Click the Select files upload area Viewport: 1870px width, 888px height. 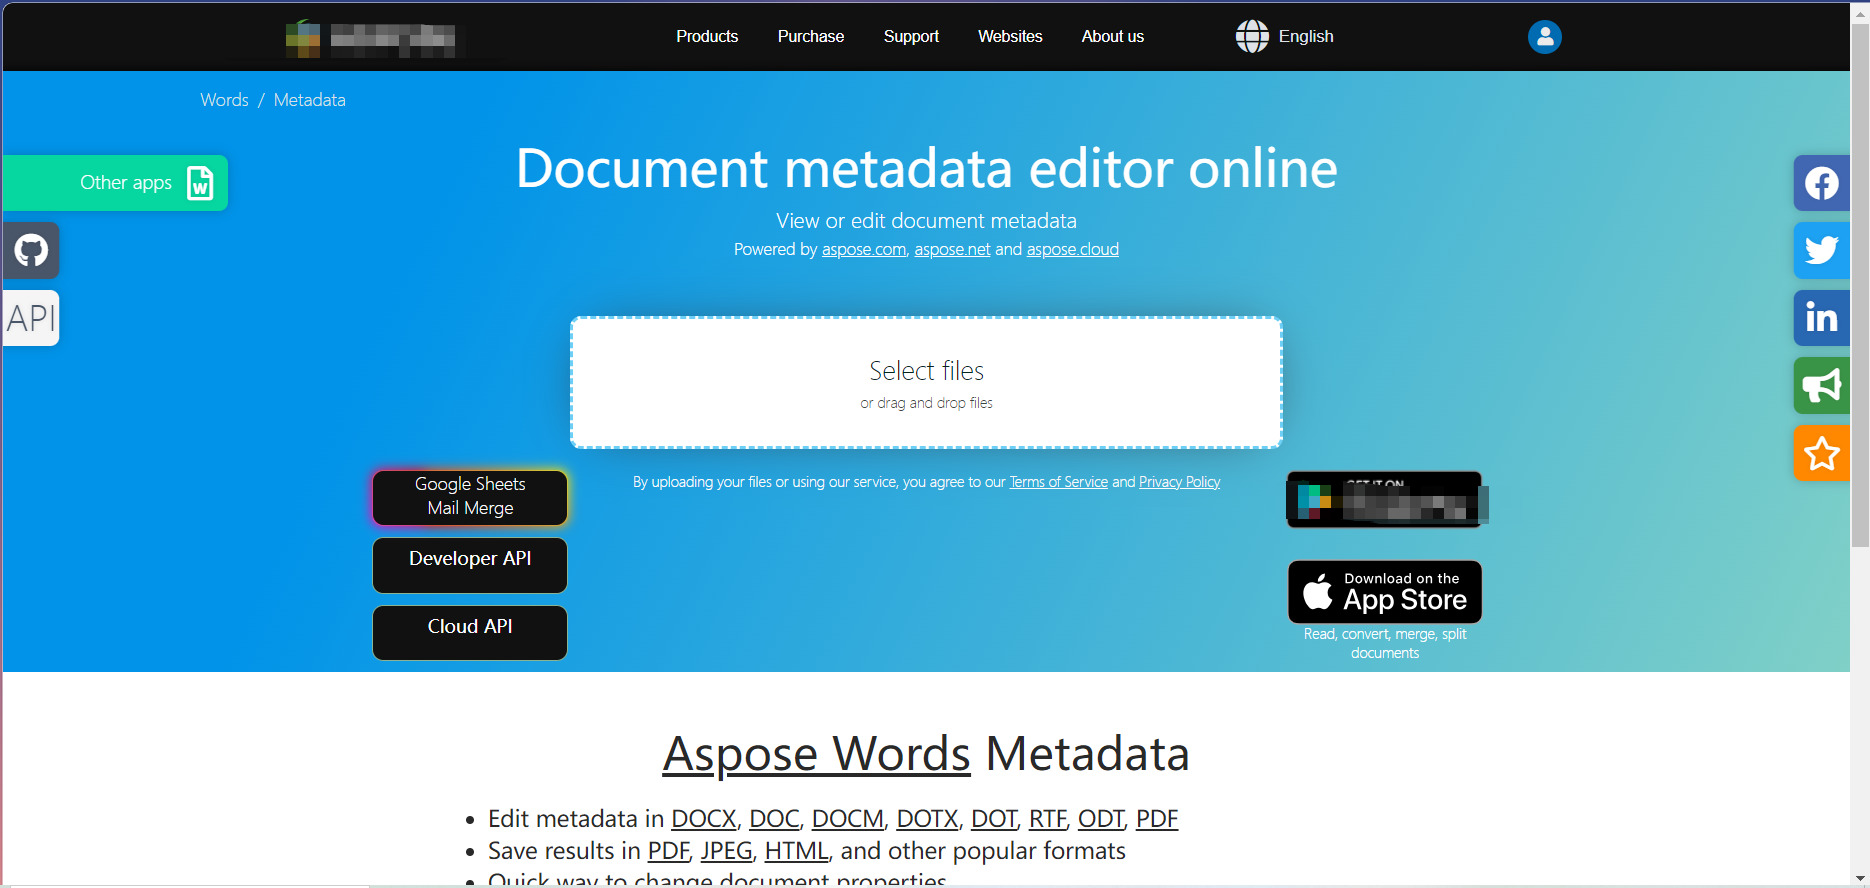pos(926,383)
